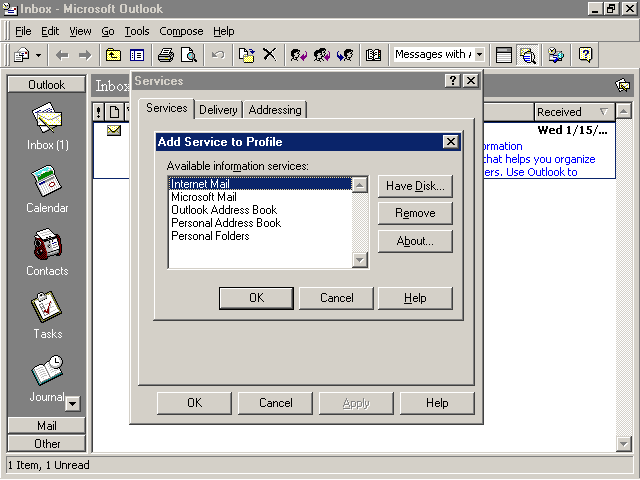Click Help at bottom of Services dialog
640x480 pixels.
[437, 403]
